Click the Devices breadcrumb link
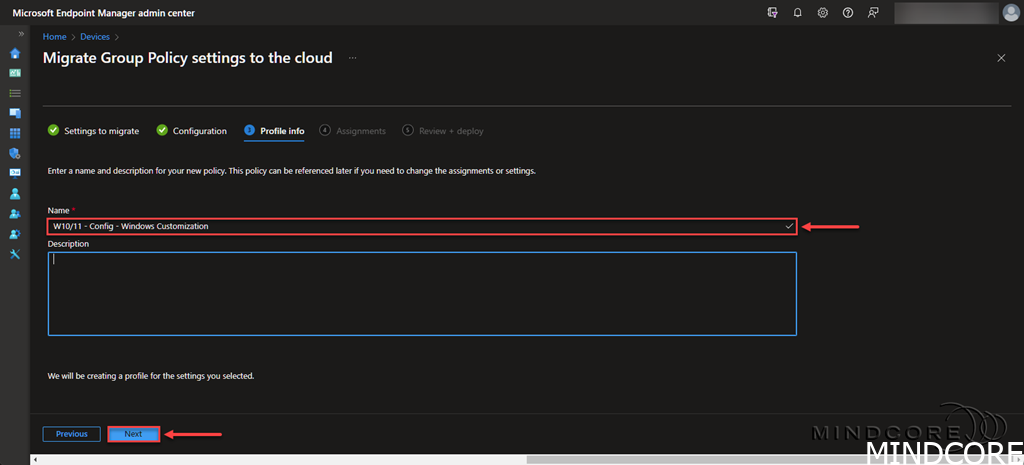 (95, 37)
